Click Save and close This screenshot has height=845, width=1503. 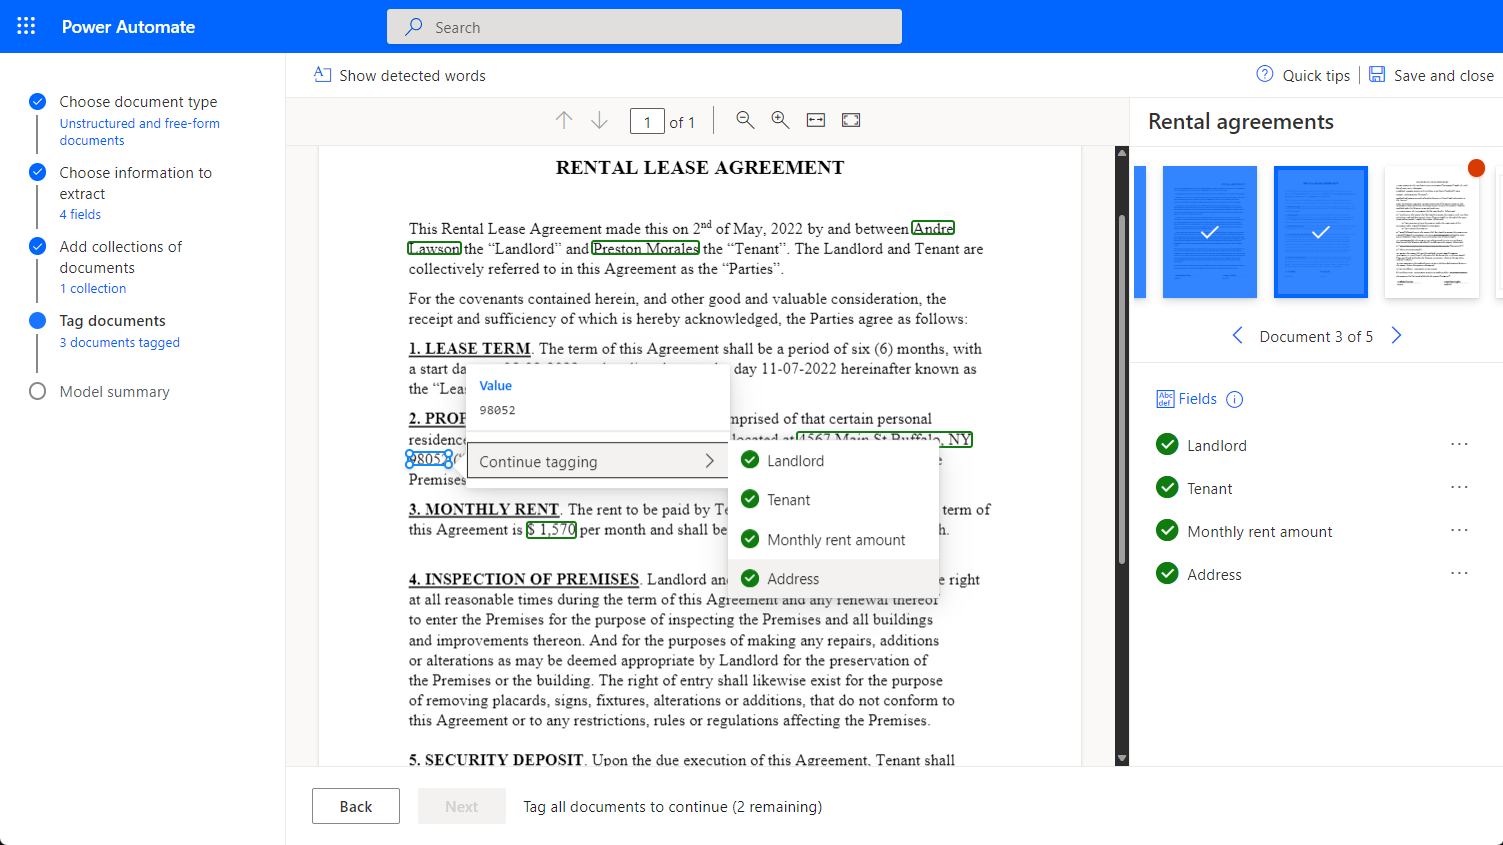tap(1431, 75)
